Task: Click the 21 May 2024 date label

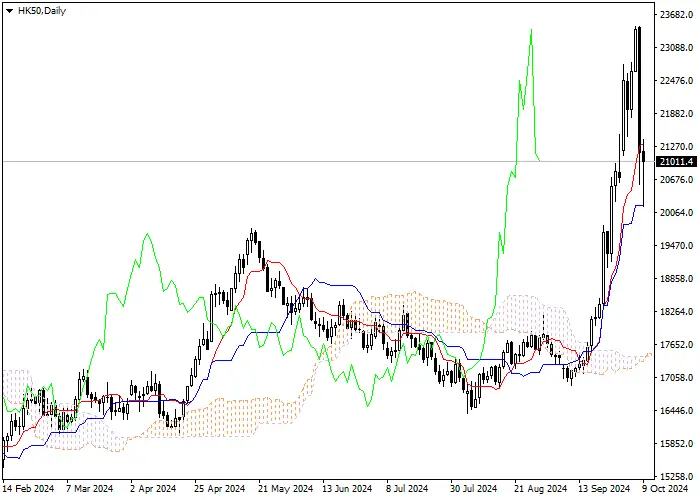Action: [284, 489]
